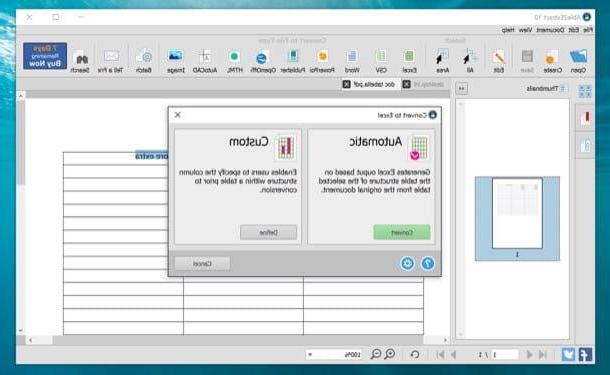This screenshot has height=375, width=610.
Task: Cancel the Convert to Excel dialog
Action: point(202,264)
